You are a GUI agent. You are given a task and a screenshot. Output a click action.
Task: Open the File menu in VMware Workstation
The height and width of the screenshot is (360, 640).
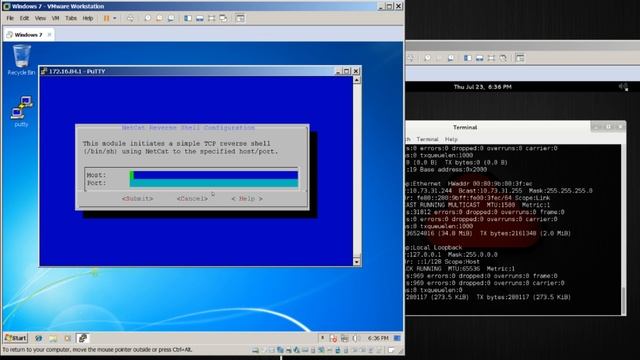pyautogui.click(x=10, y=18)
